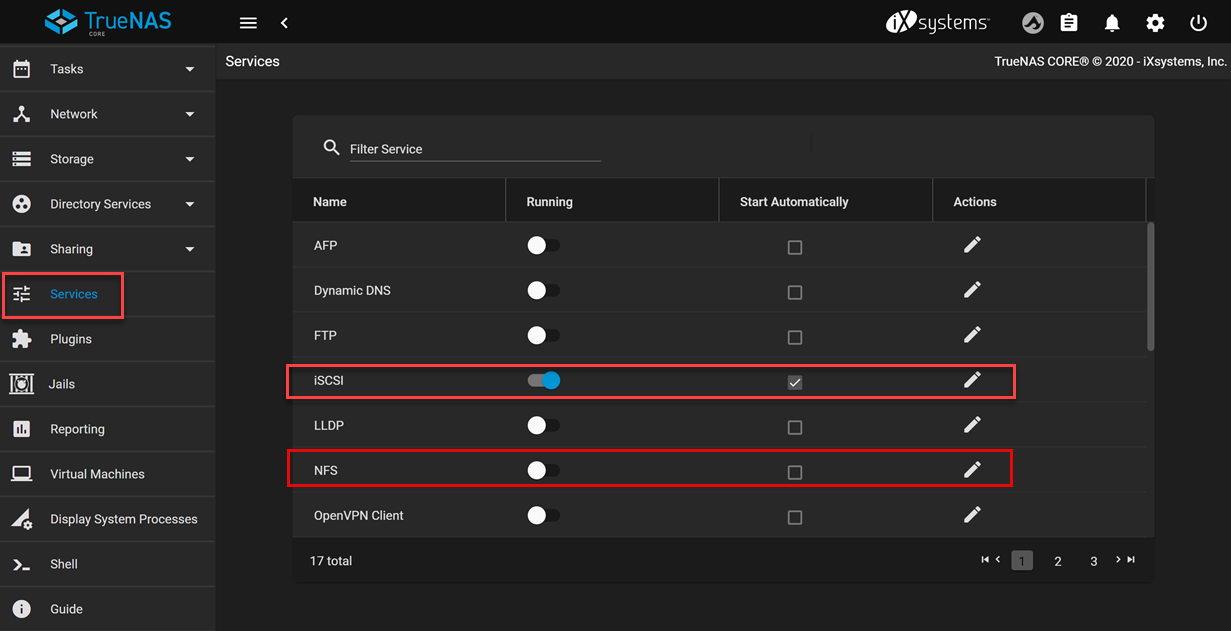This screenshot has height=631, width=1231.
Task: Toggle the NFS running switch
Action: (x=543, y=470)
